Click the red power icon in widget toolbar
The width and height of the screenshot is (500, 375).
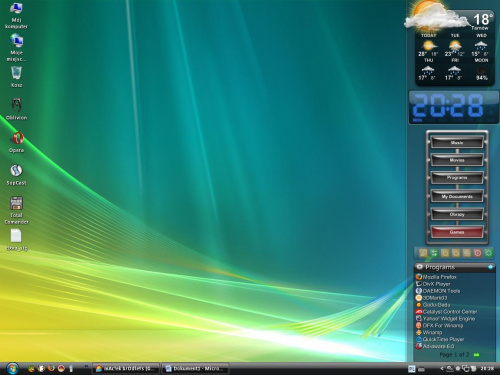[x=477, y=253]
